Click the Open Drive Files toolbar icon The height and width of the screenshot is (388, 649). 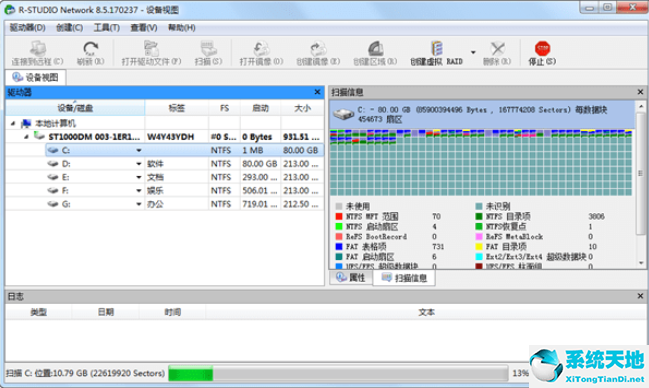pos(151,48)
